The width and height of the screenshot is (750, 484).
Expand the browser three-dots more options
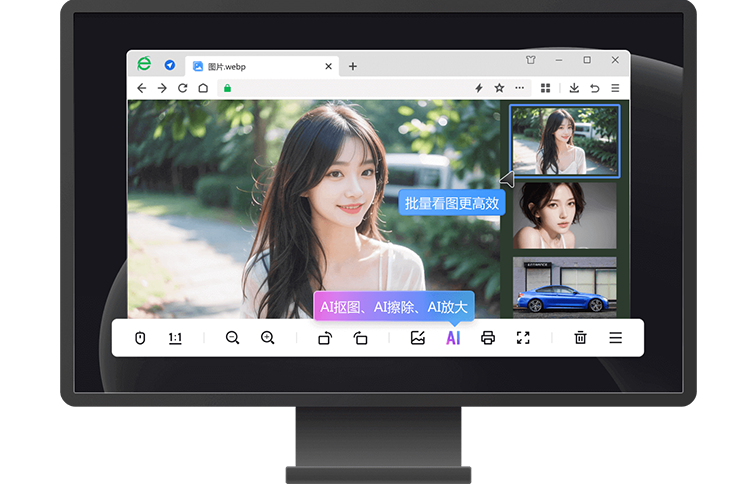(519, 88)
